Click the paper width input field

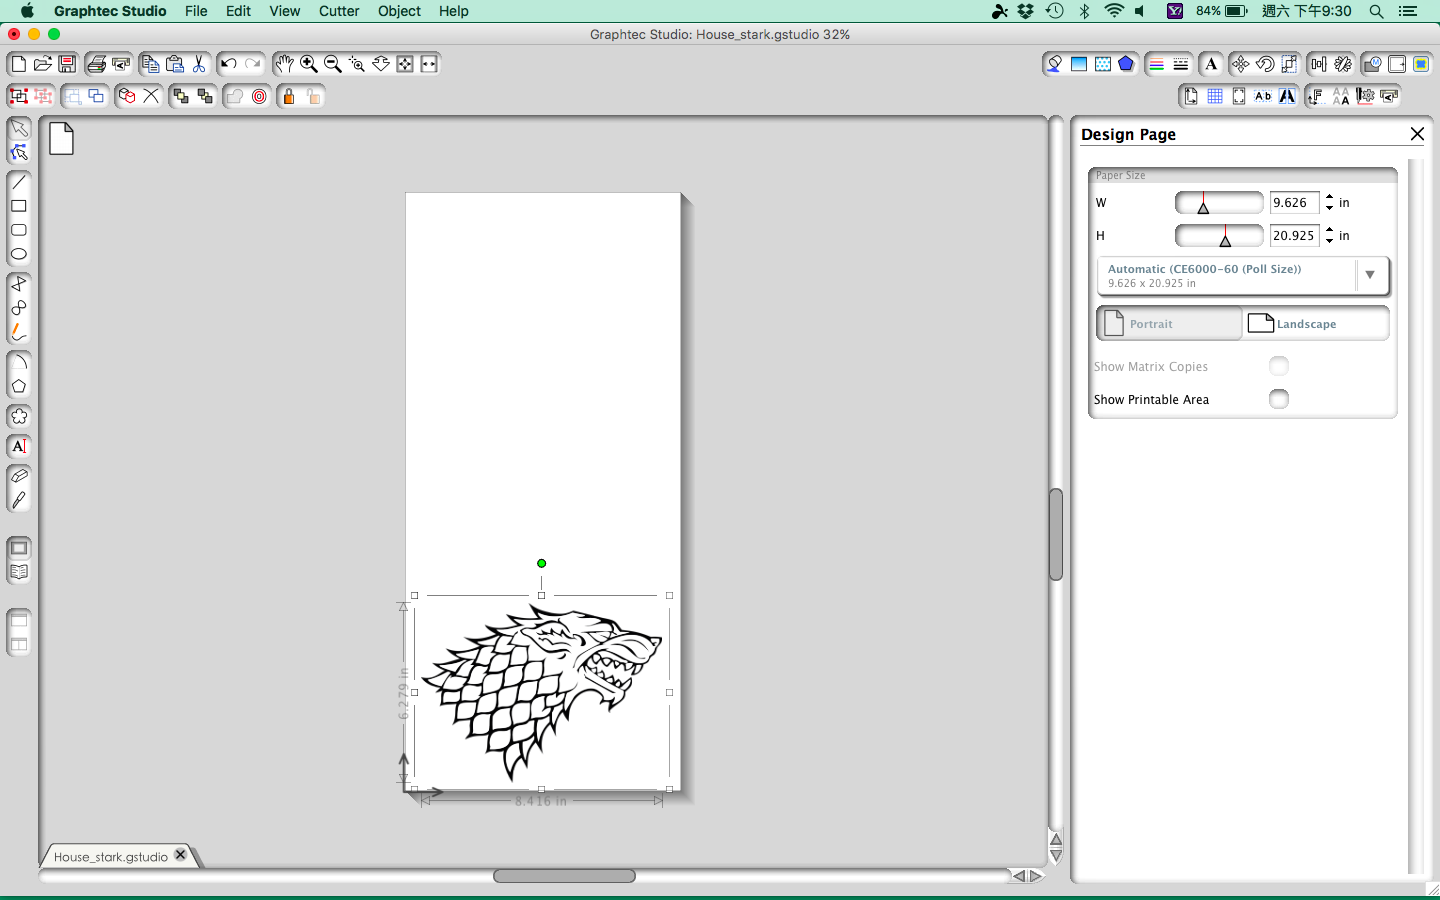coord(1294,203)
